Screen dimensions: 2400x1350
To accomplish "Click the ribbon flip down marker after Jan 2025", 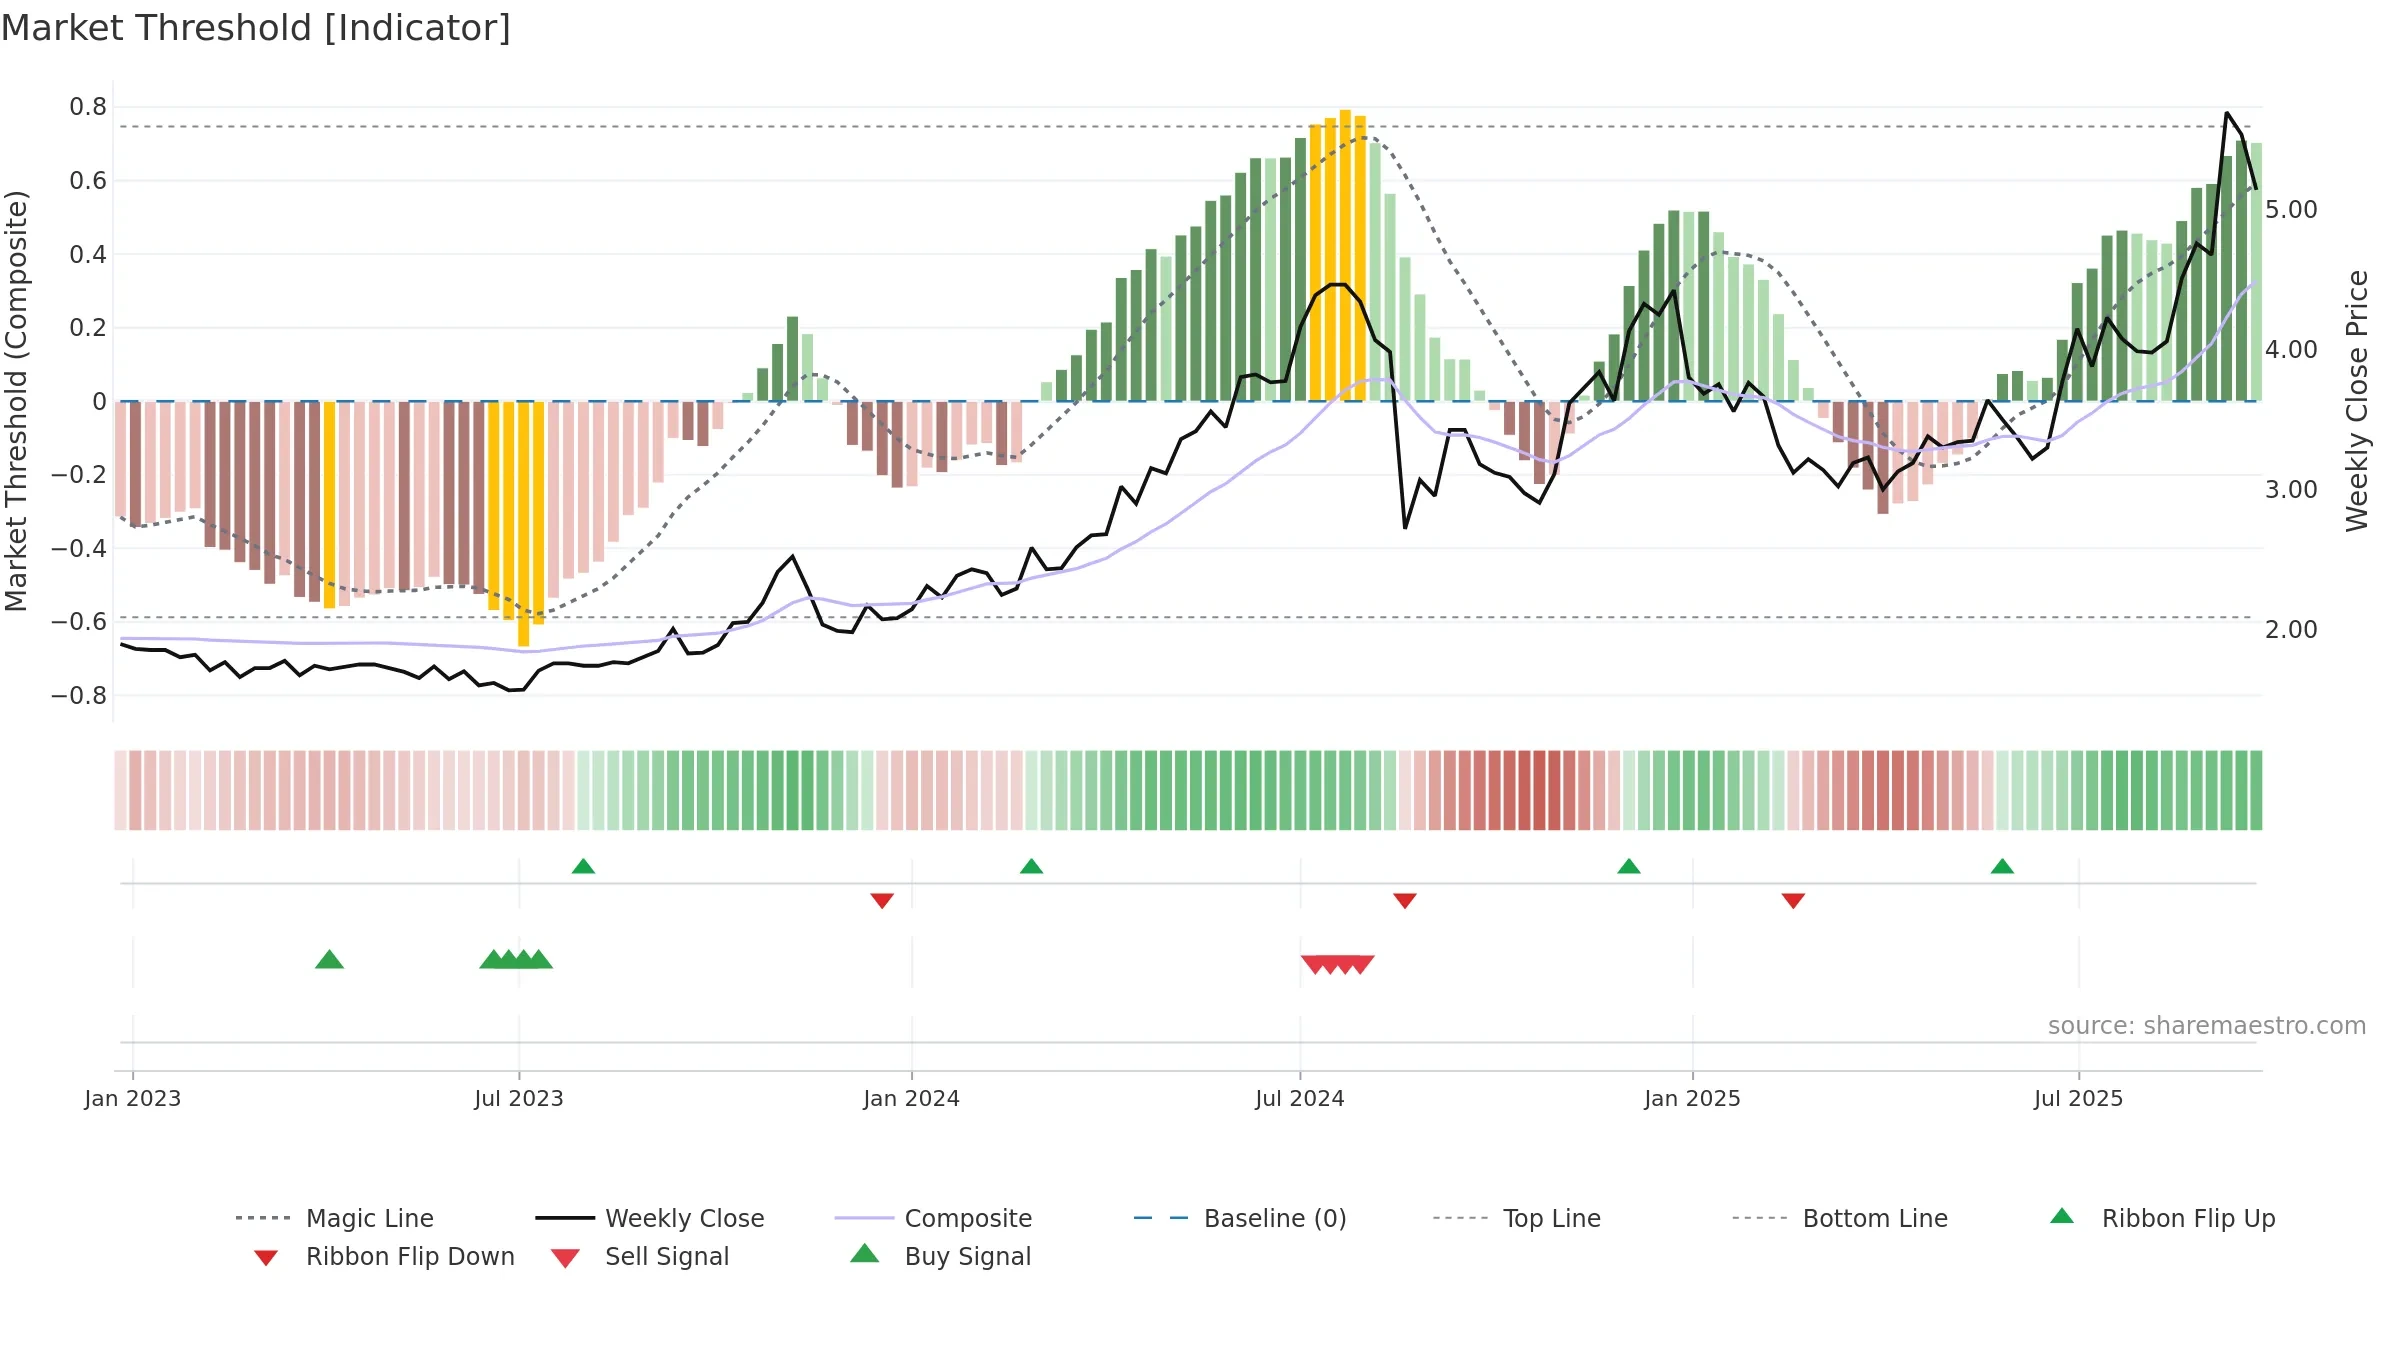I will [x=1793, y=901].
